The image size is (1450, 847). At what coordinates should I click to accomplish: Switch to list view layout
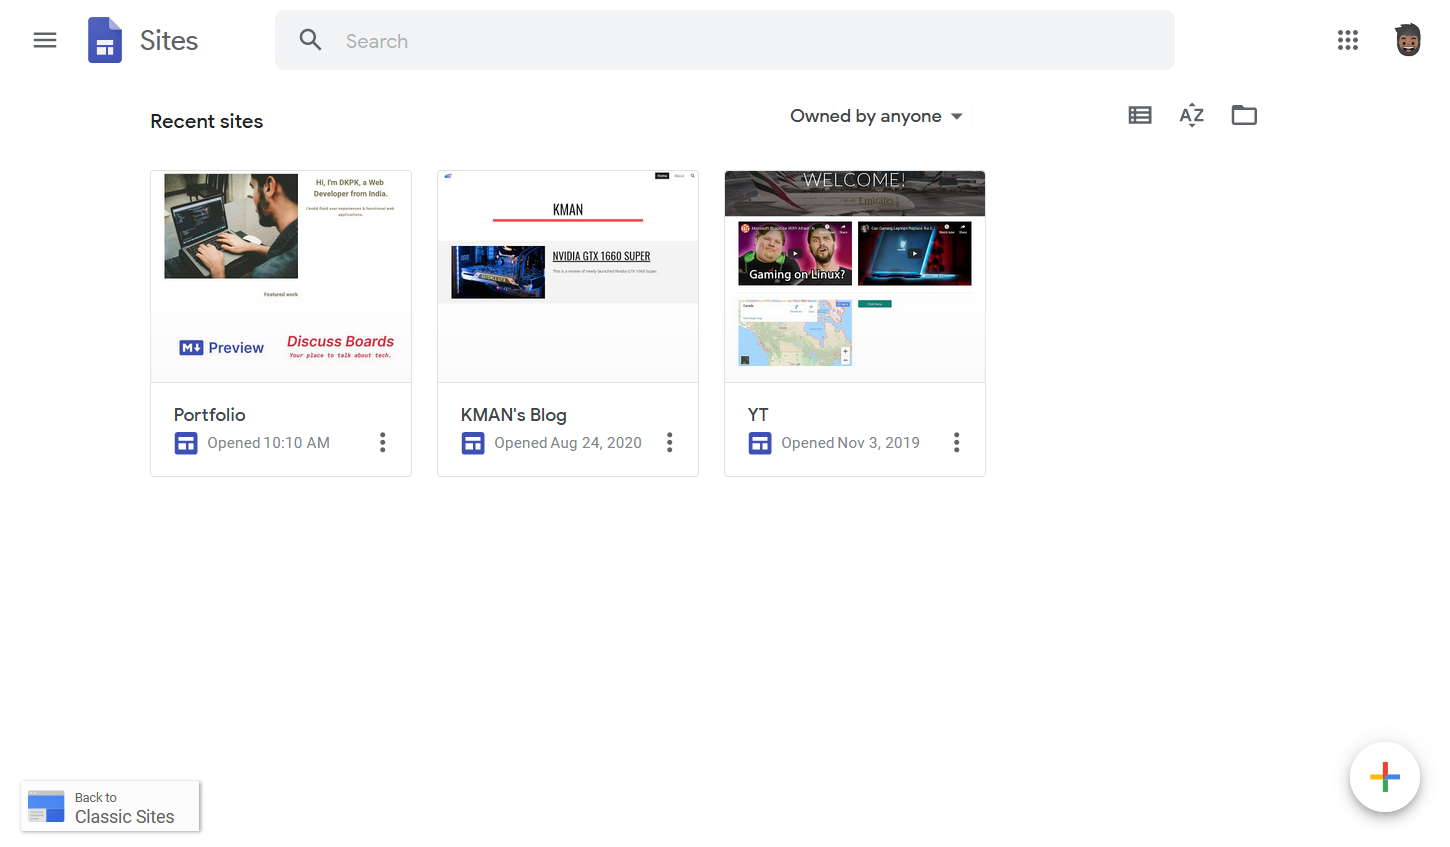[x=1139, y=115]
